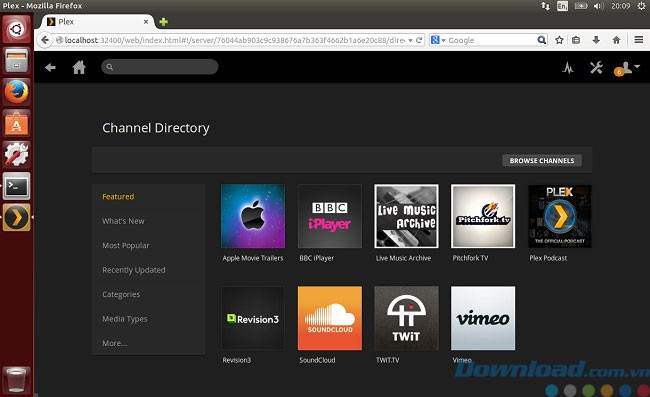Open the URL history dropdown arrow
The width and height of the screenshot is (650, 397).
[x=410, y=40]
